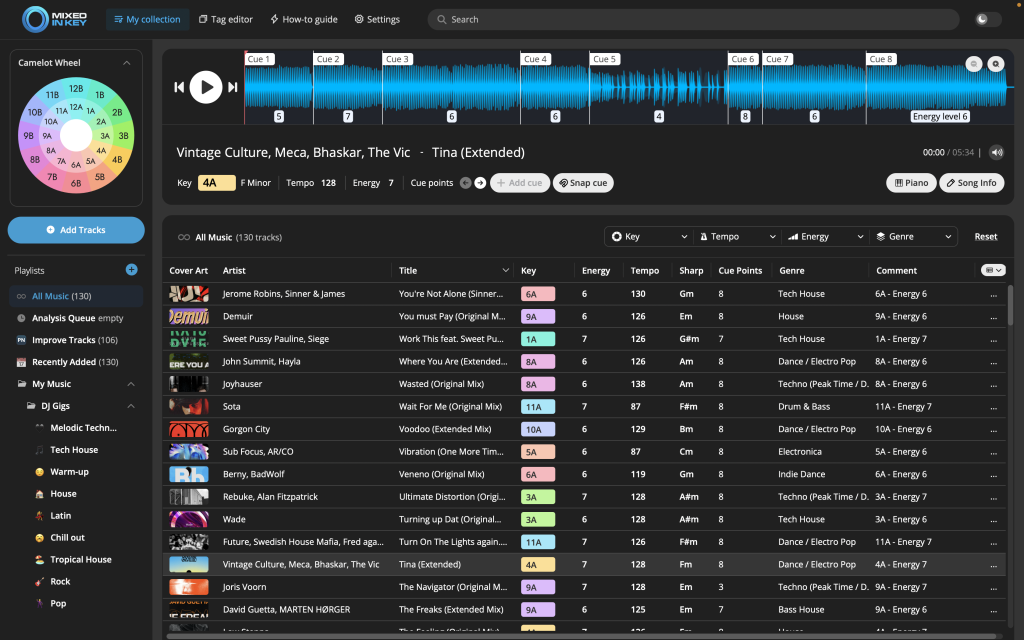Open the How-to guide tab

[303, 19]
